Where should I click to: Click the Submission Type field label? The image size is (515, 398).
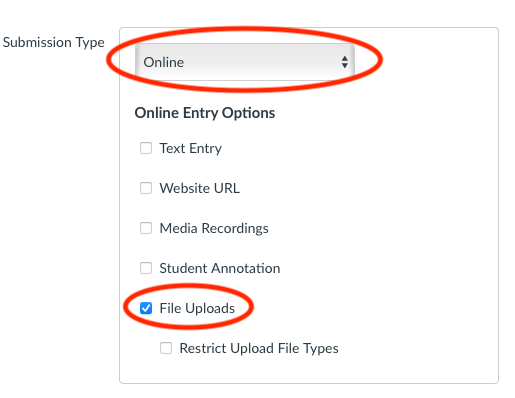coord(54,43)
